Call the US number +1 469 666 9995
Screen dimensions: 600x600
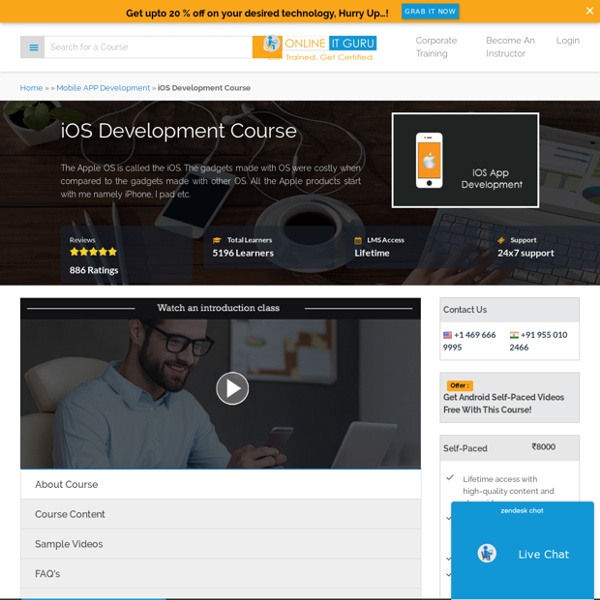tap(470, 341)
